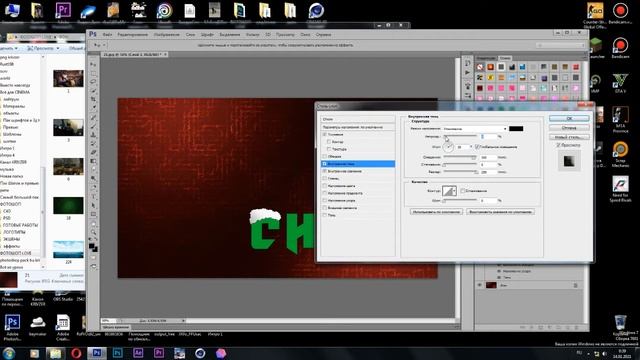Click the Смещение distance value field
Image resolution: width=640 pixels, height=360 pixels.
488,157
